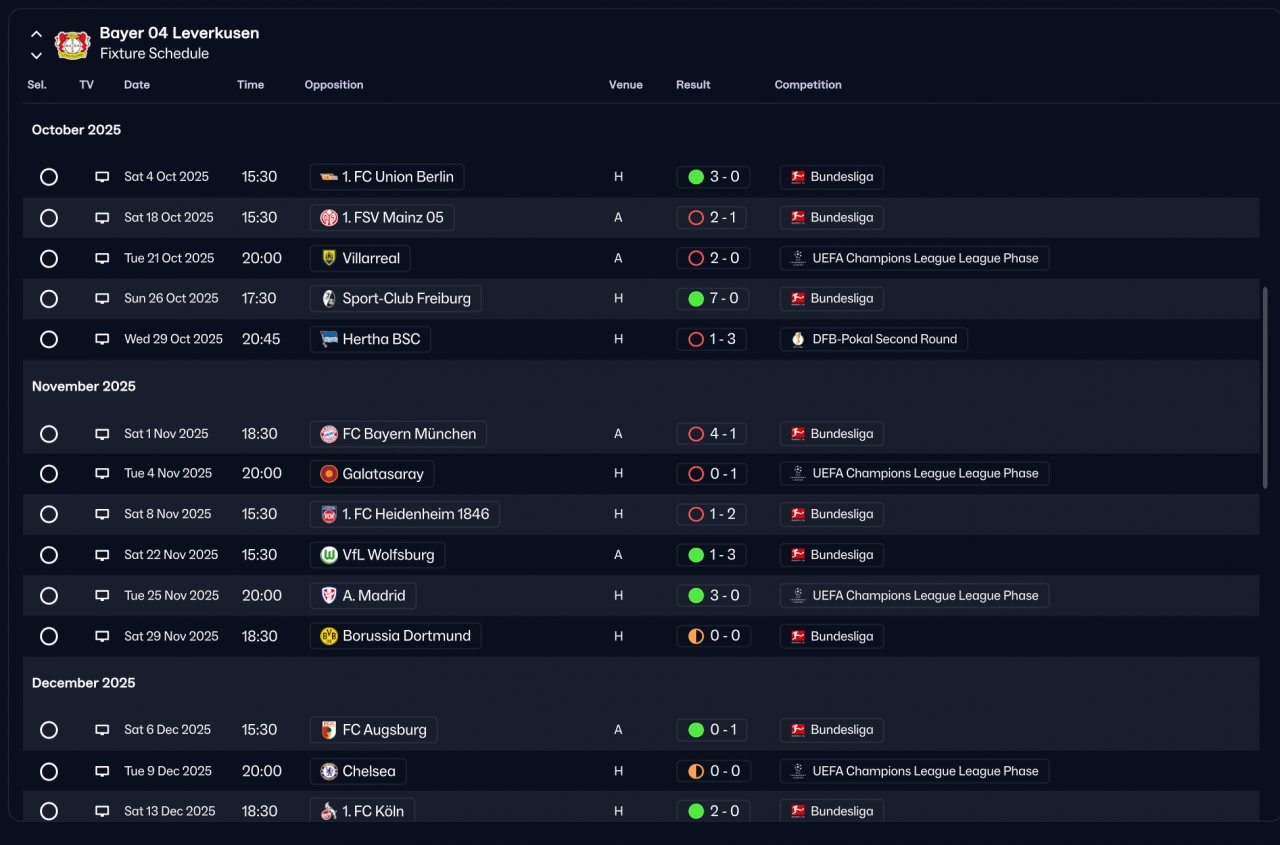Viewport: 1280px width, 845px height.
Task: Click Borussia Dortmund club badge icon
Action: click(x=329, y=636)
